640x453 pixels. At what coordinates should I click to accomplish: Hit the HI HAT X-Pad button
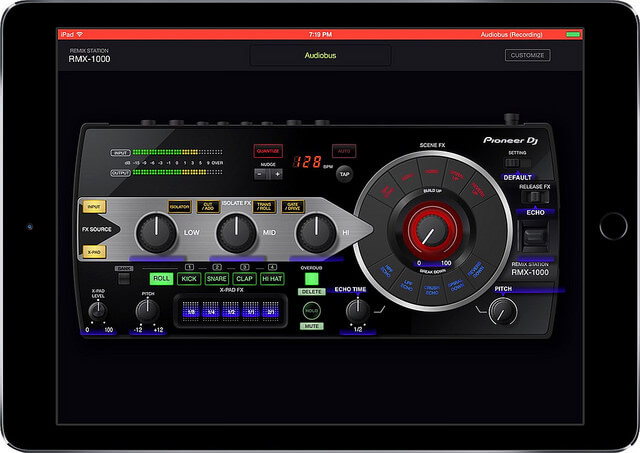pos(272,279)
